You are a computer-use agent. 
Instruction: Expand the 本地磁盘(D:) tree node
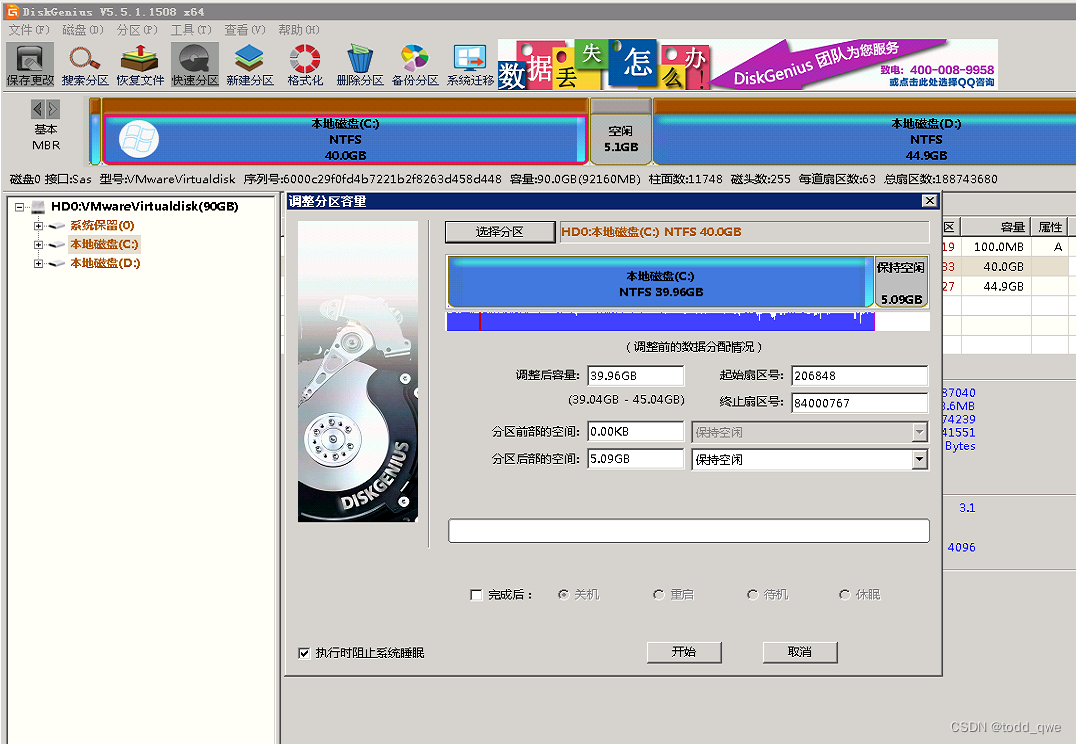(x=38, y=264)
